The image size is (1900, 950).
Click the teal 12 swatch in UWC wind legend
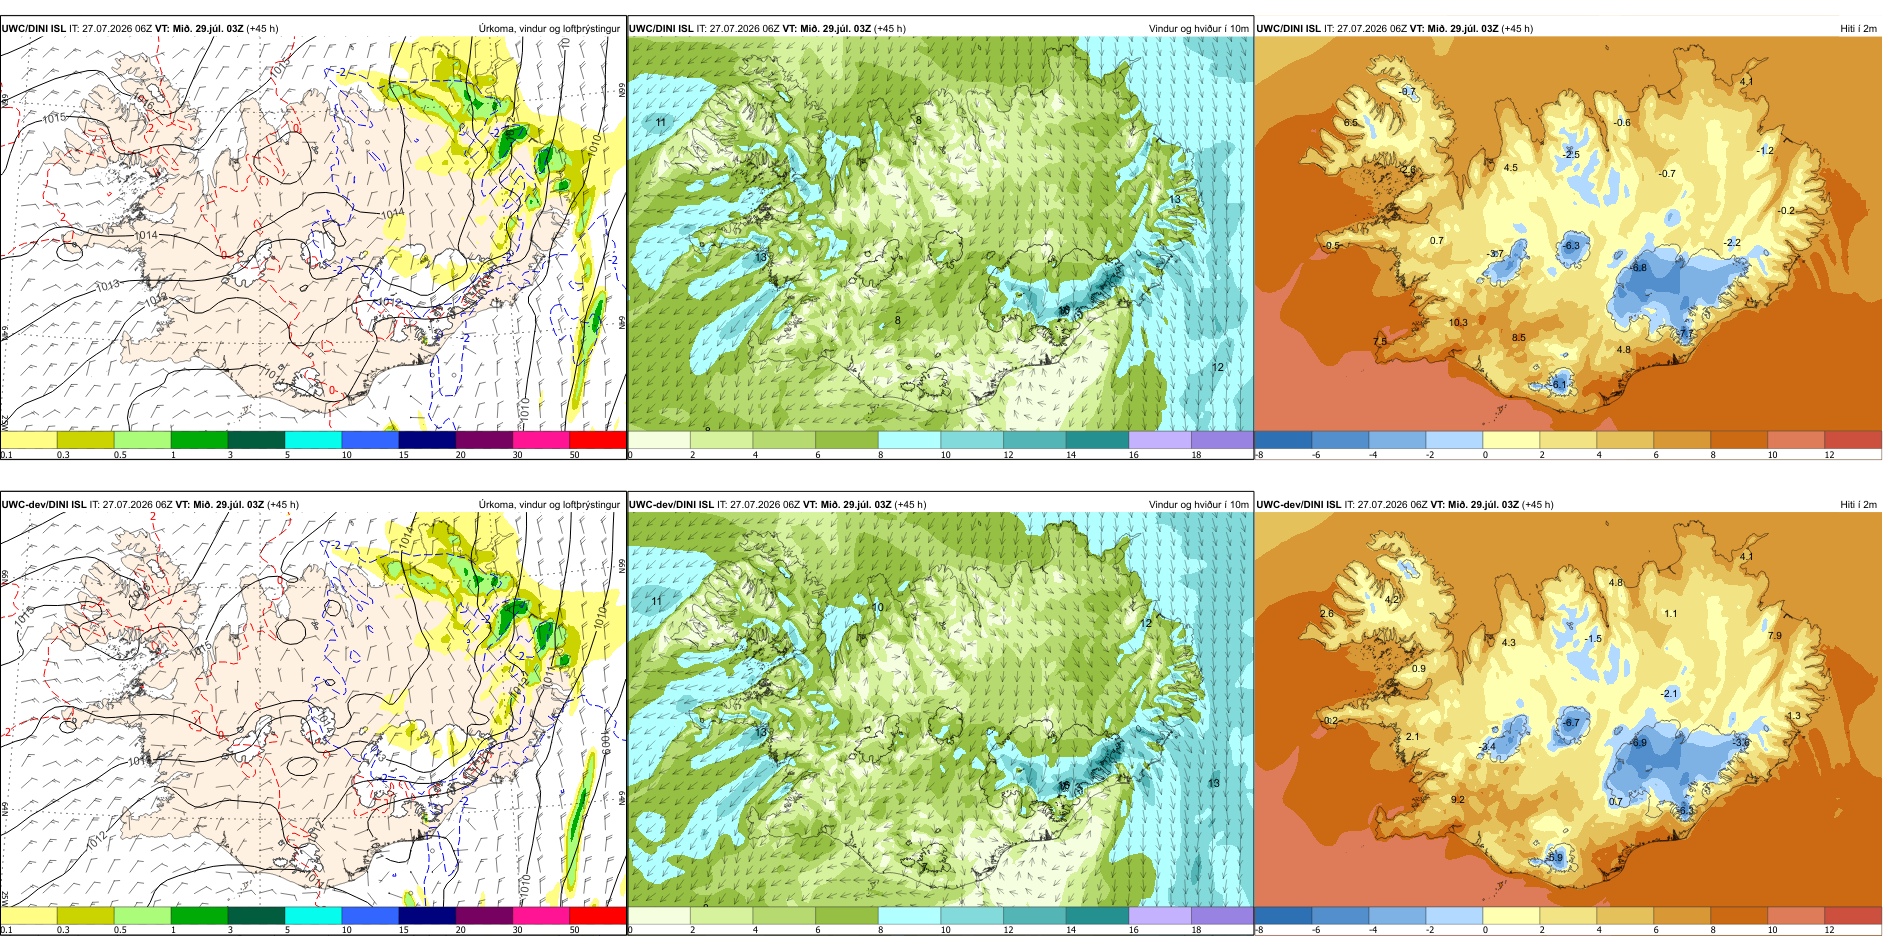tap(1034, 440)
